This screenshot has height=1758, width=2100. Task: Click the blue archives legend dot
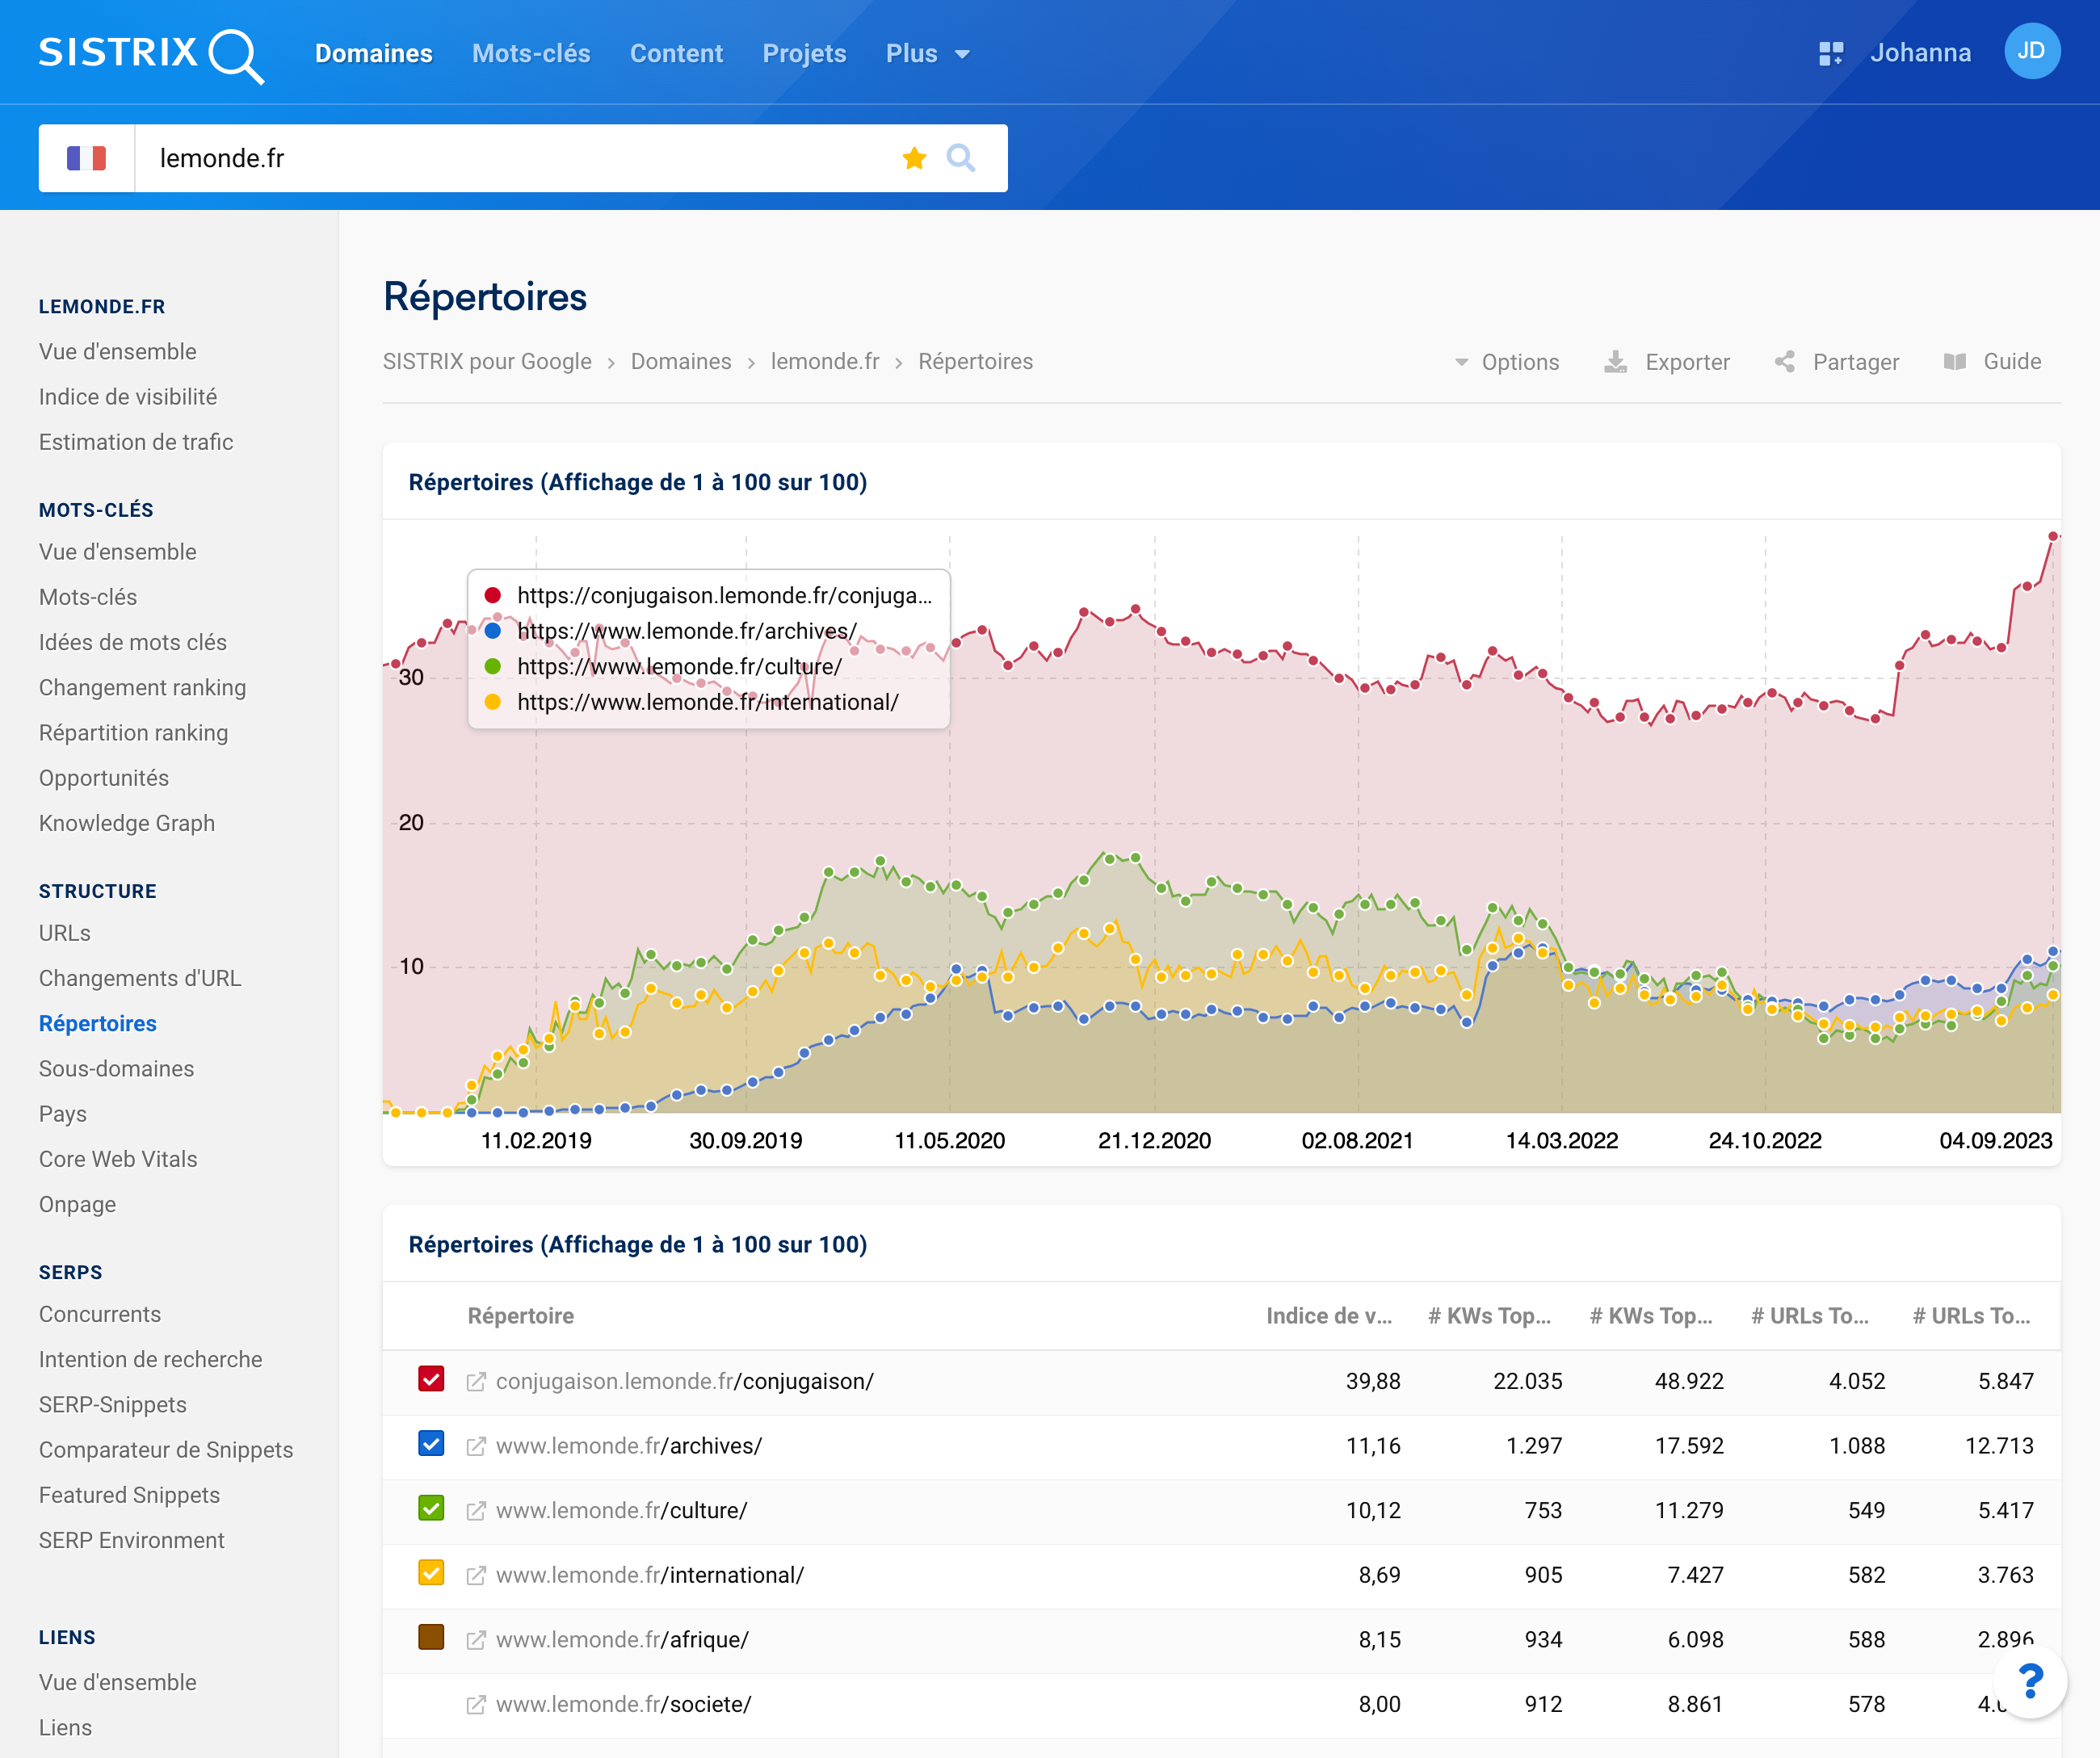pos(492,631)
